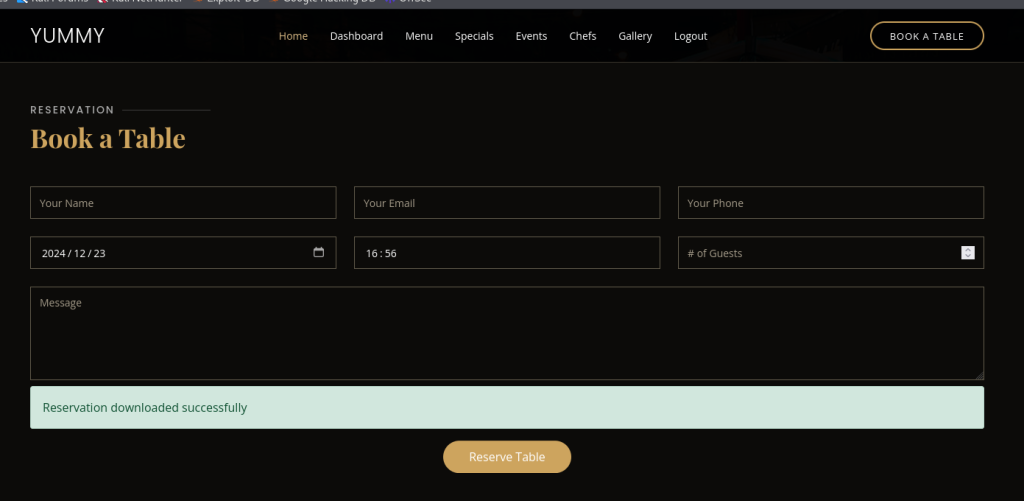Navigate to the Menu section
Image resolution: width=1024 pixels, height=501 pixels.
pyautogui.click(x=419, y=36)
